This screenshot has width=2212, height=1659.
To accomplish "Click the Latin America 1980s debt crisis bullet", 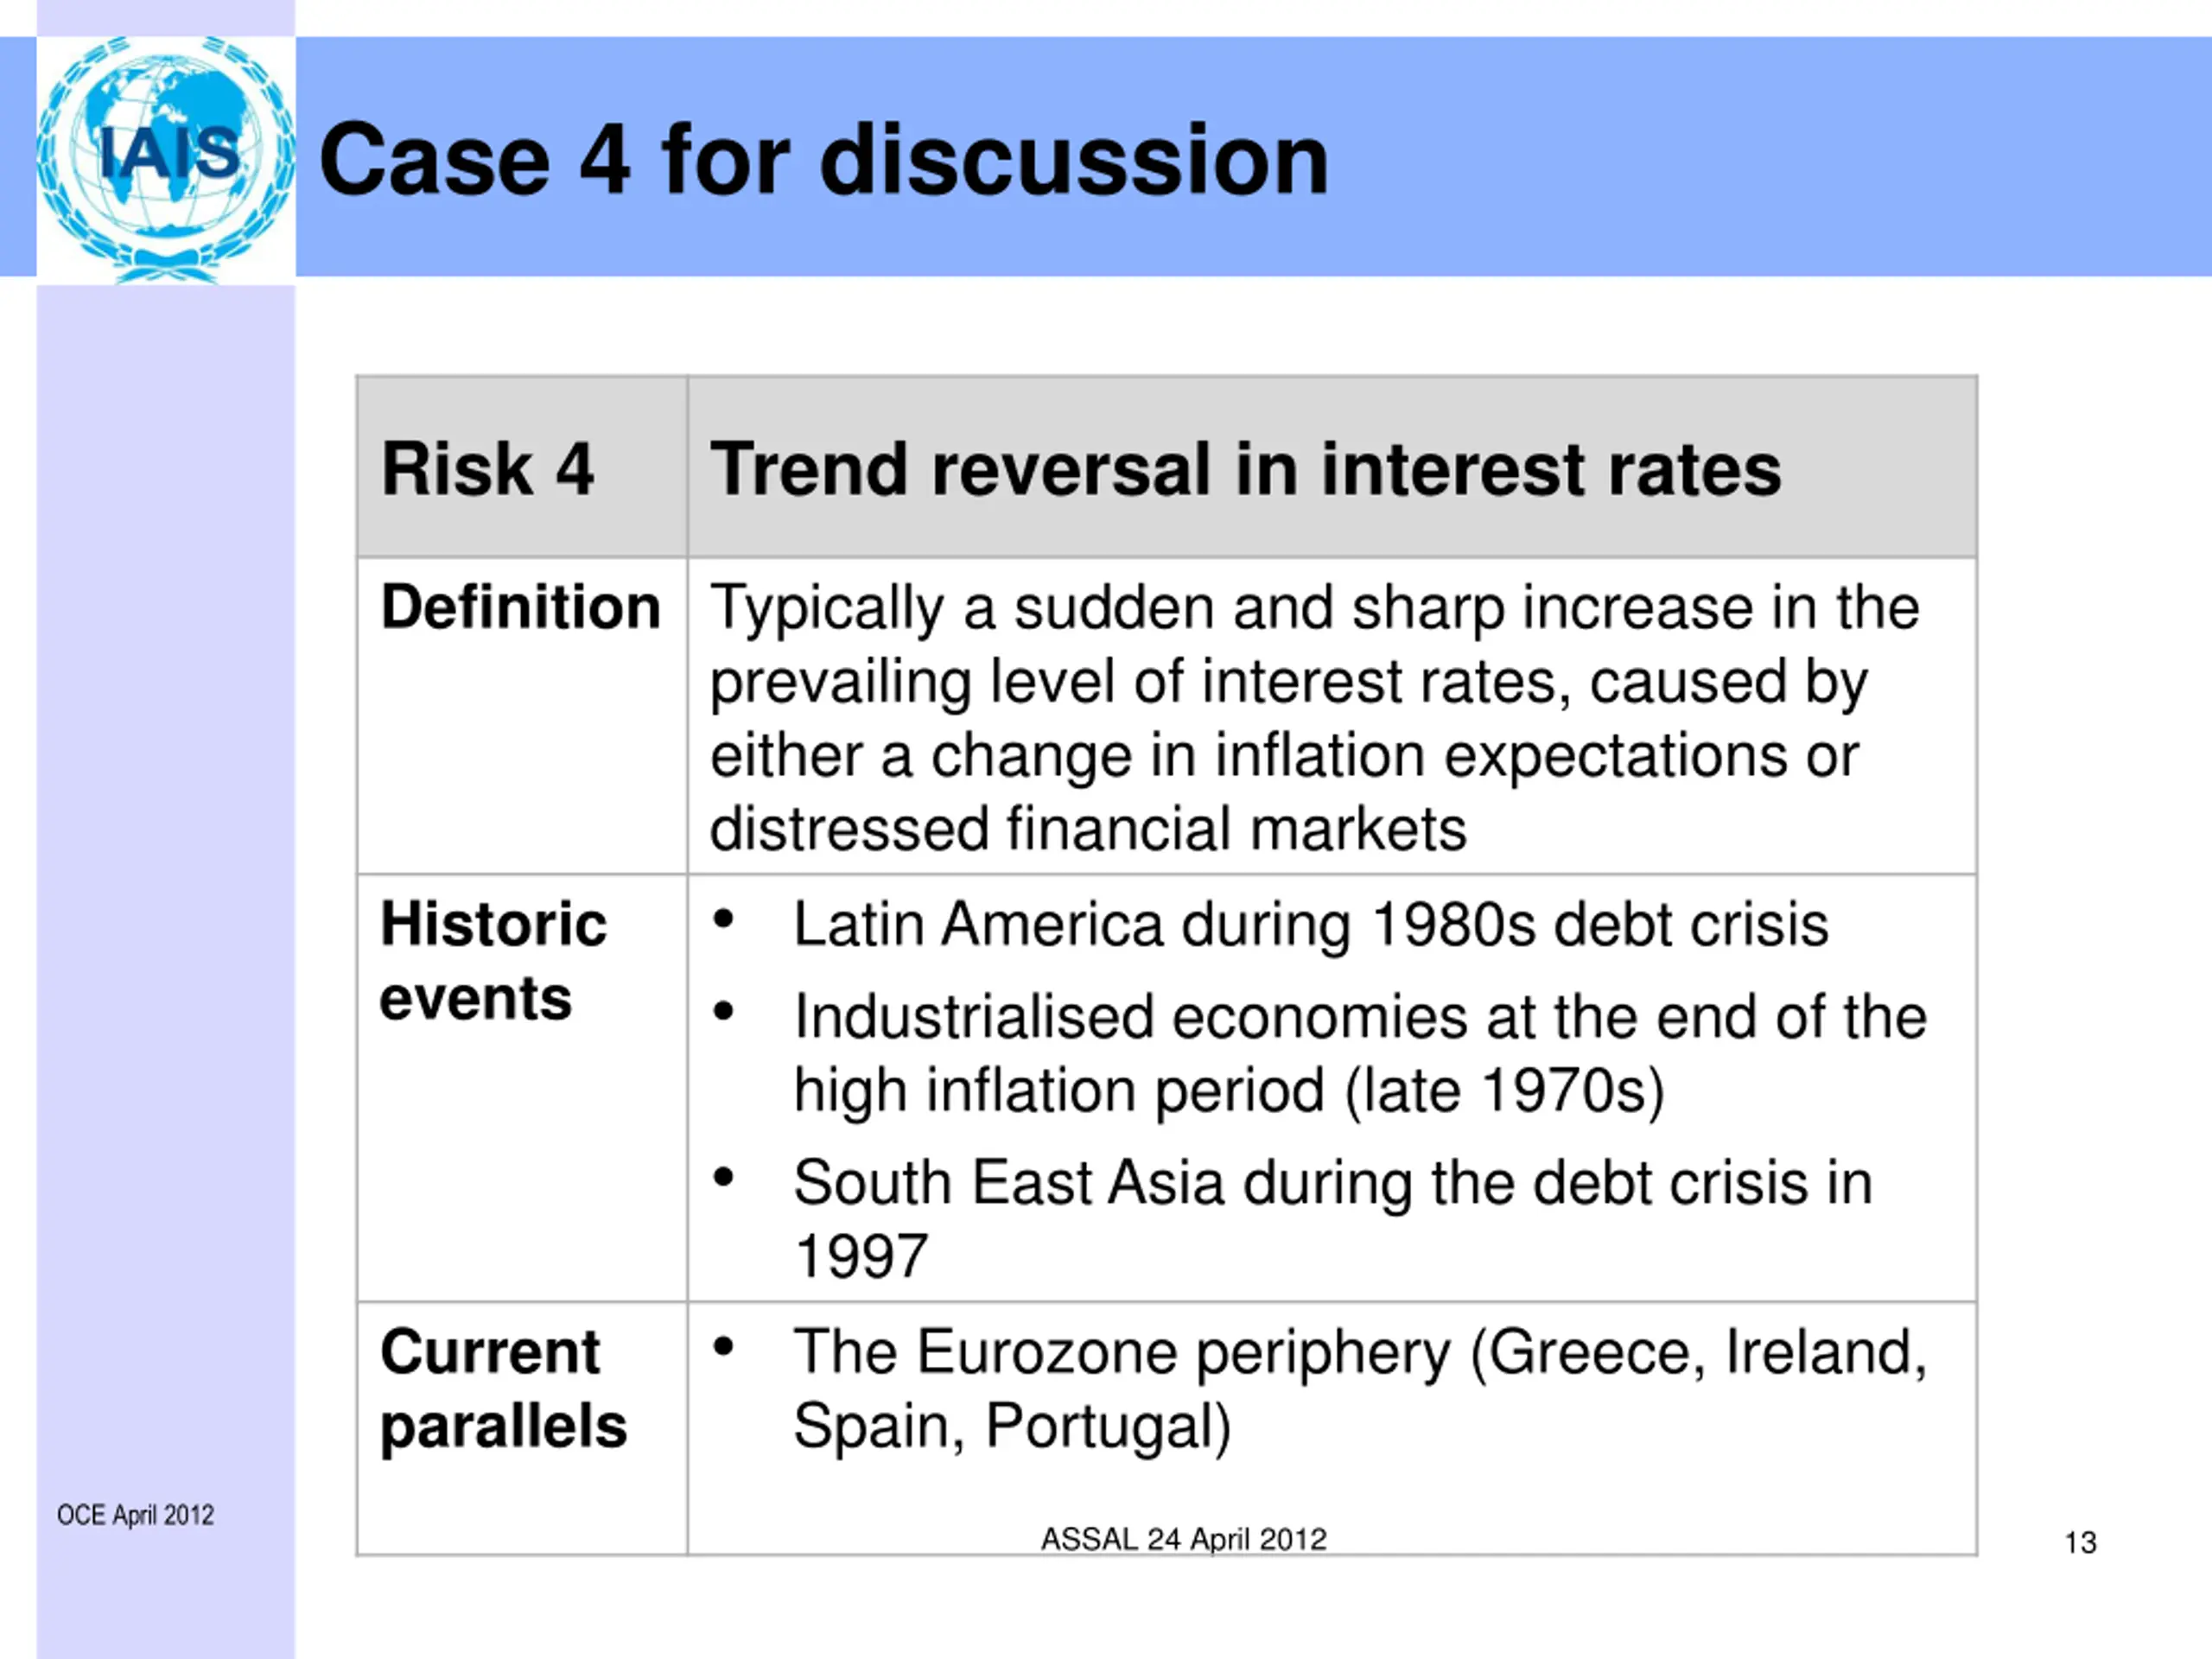I will point(1311,924).
